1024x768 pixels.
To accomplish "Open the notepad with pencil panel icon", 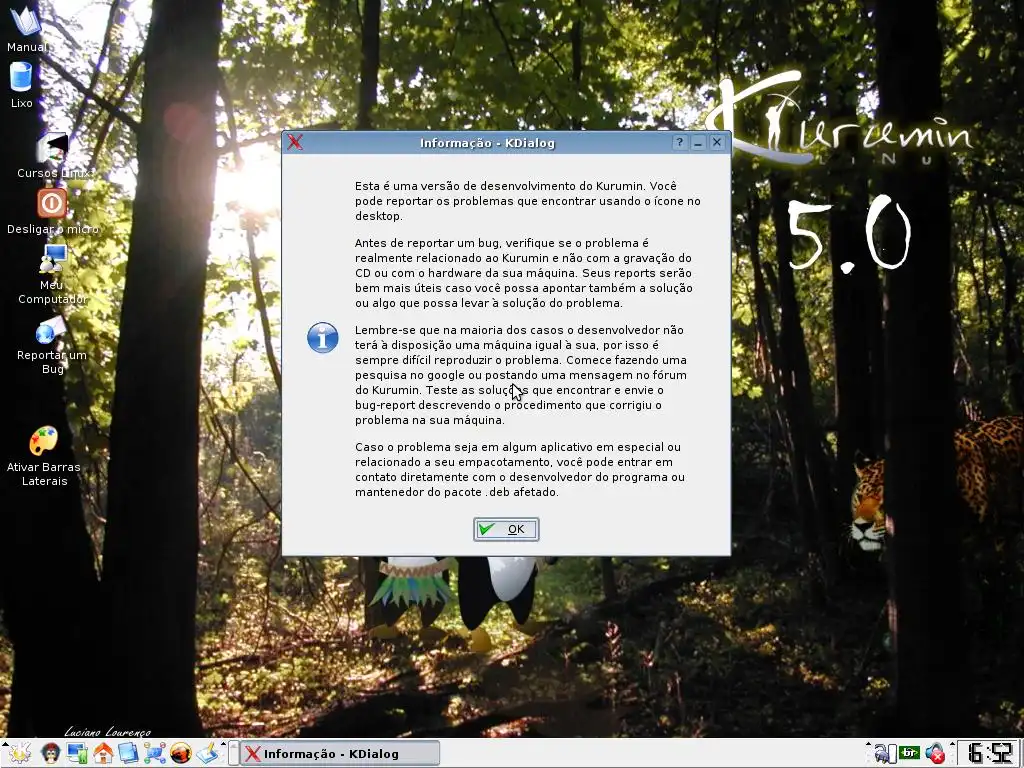I will coord(208,753).
